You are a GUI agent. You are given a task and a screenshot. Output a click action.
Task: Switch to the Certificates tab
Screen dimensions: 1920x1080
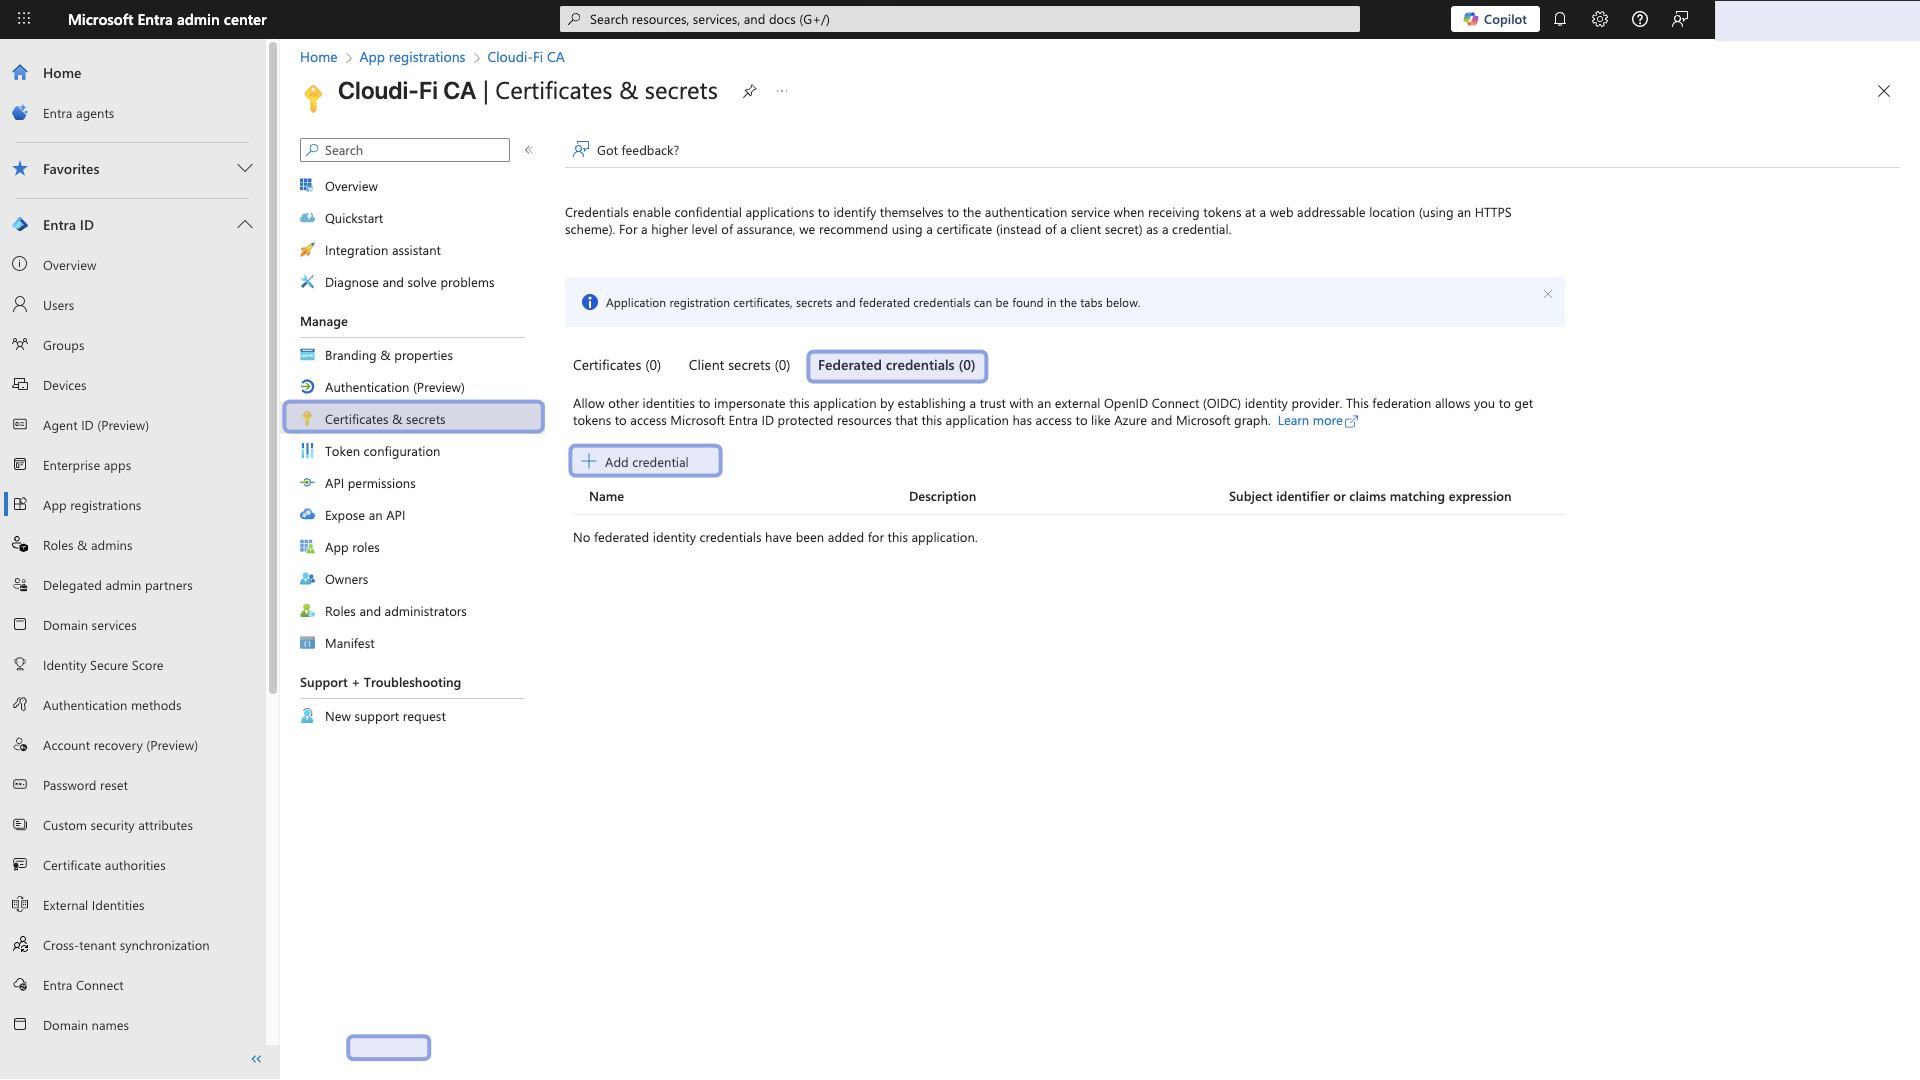[616, 365]
